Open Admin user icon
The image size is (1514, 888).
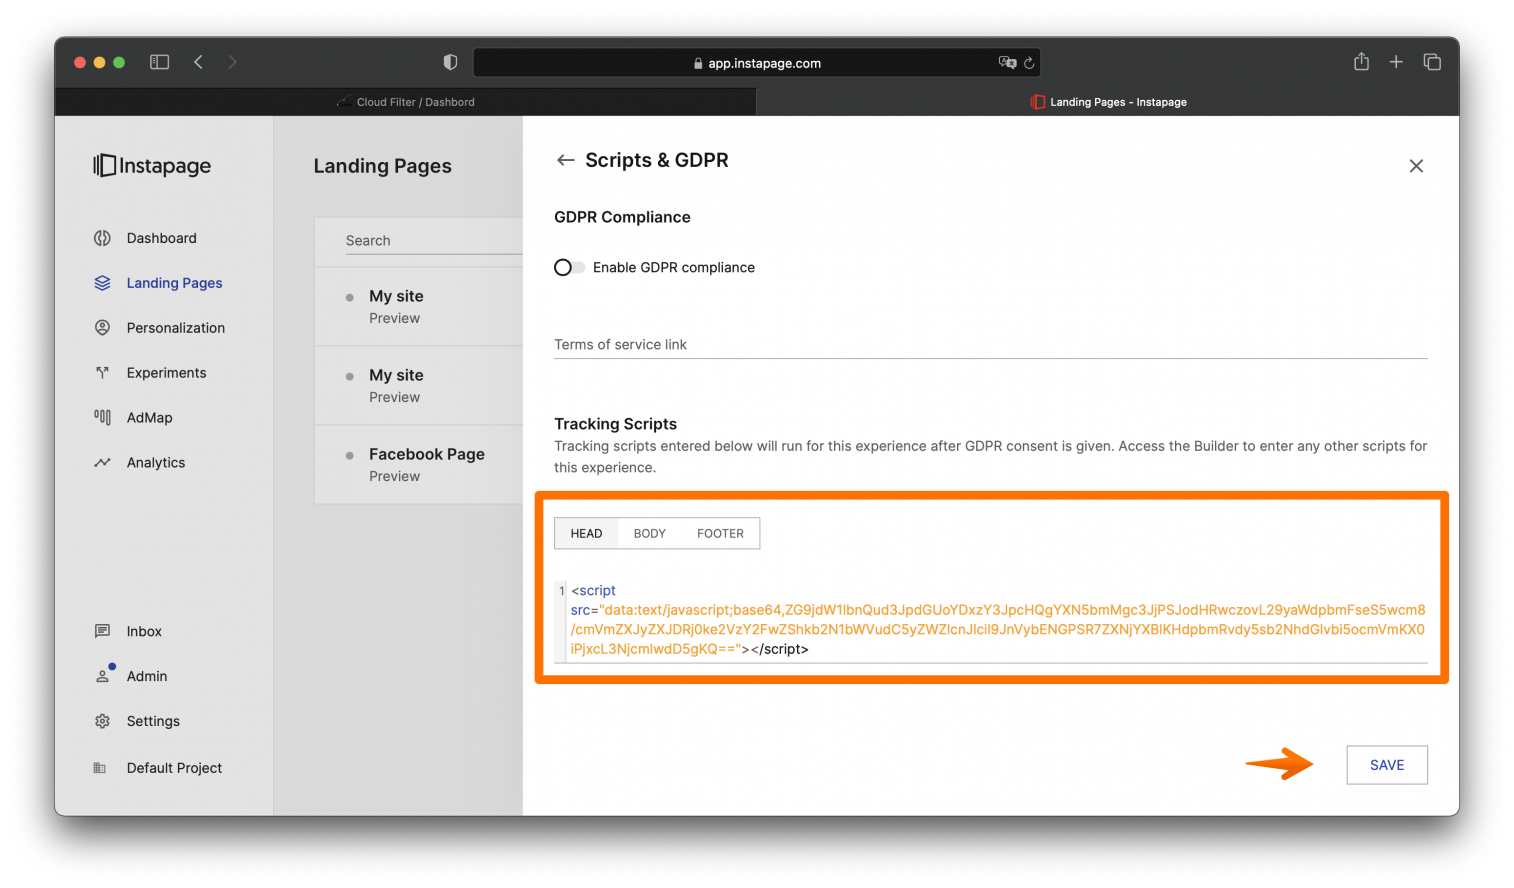pos(104,675)
